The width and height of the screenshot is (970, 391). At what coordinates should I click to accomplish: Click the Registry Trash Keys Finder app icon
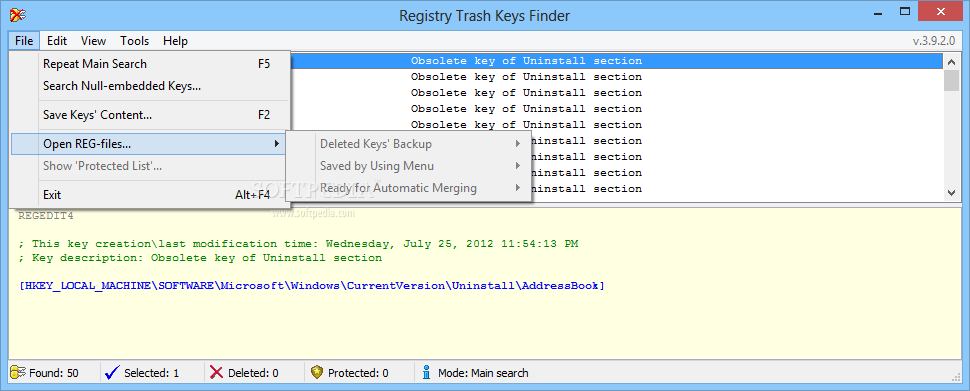(x=18, y=15)
